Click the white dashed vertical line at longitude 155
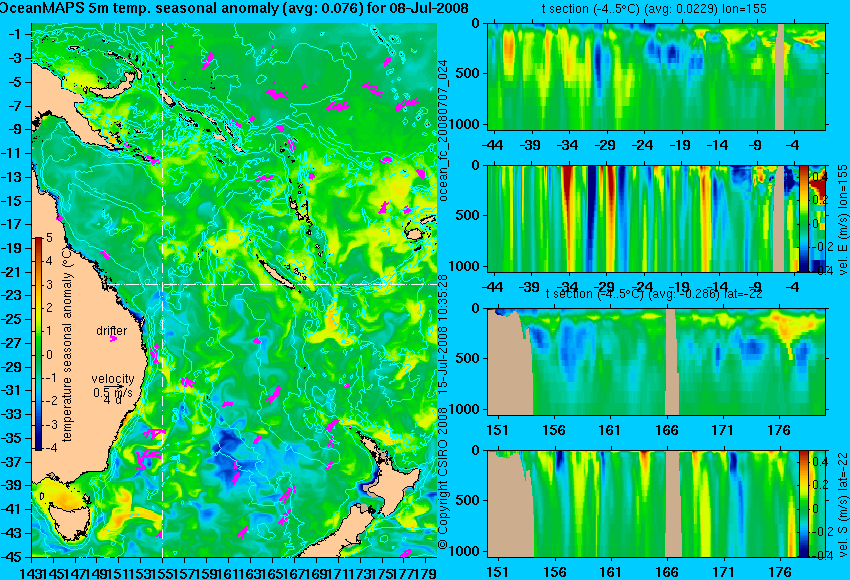The height and width of the screenshot is (580, 850). (x=163, y=290)
